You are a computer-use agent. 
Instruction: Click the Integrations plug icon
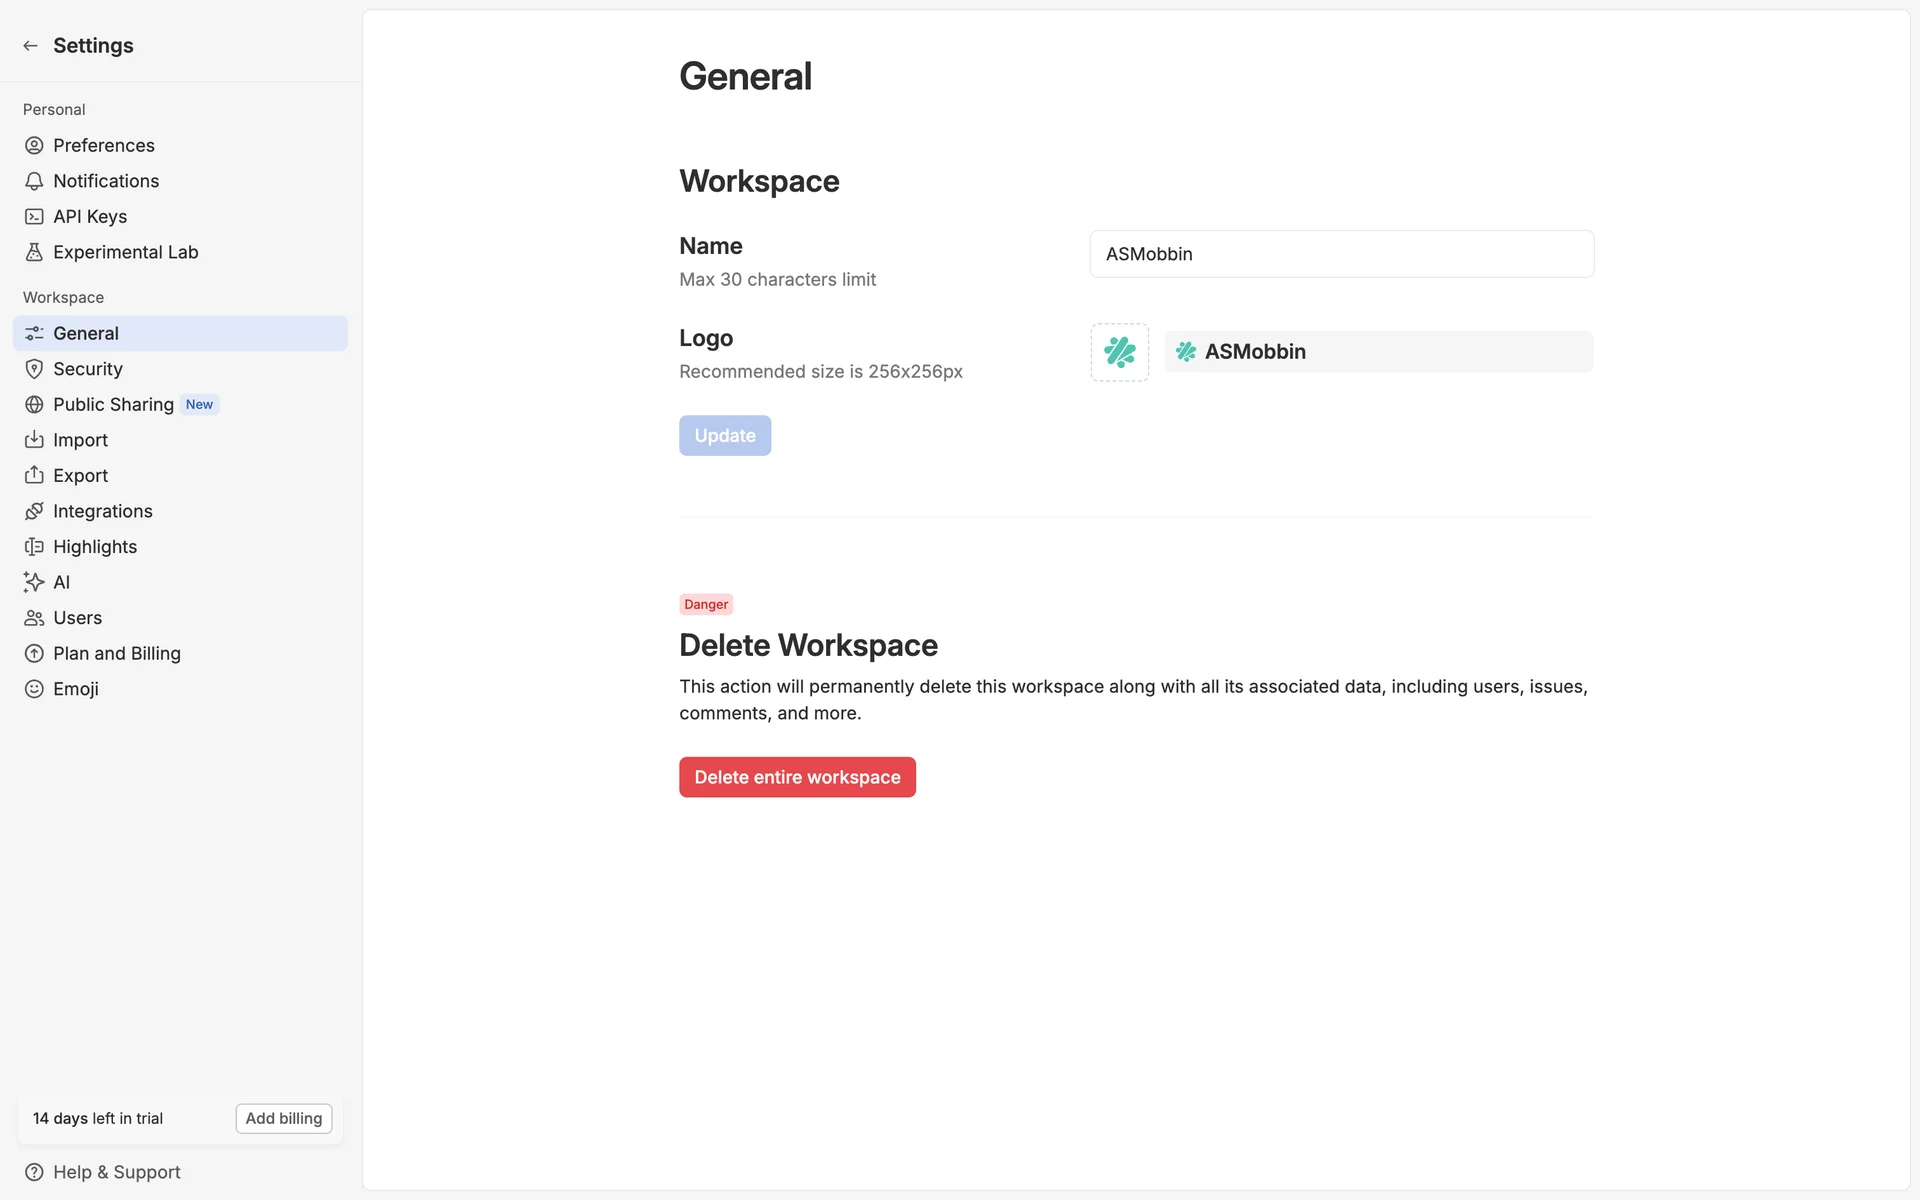point(34,511)
